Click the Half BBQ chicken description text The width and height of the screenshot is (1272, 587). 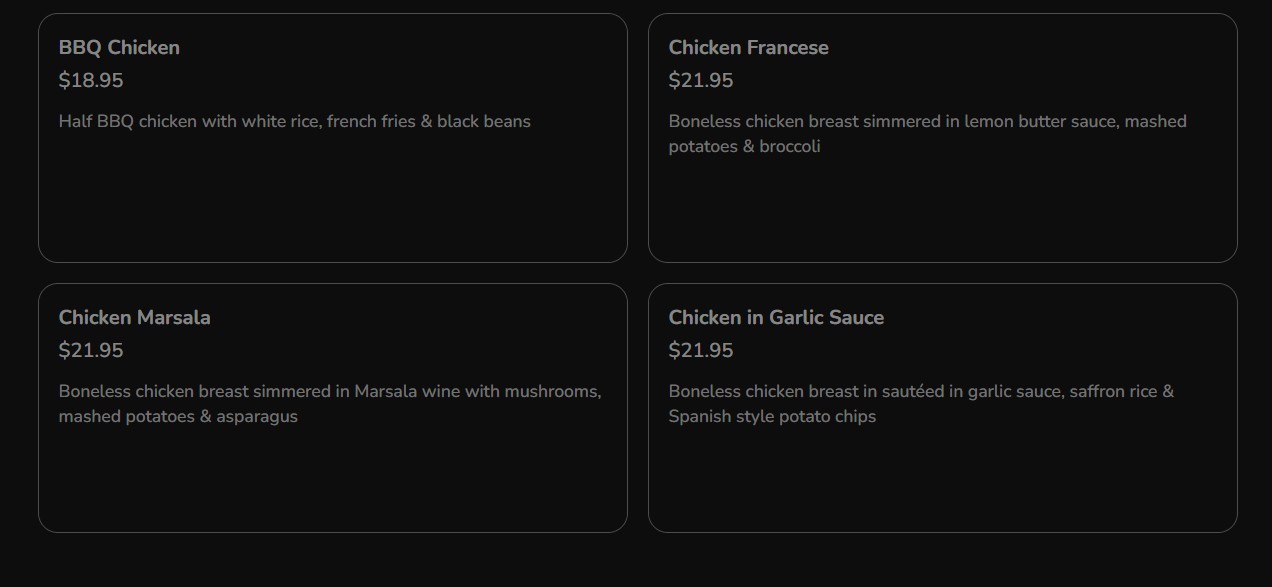(x=294, y=122)
